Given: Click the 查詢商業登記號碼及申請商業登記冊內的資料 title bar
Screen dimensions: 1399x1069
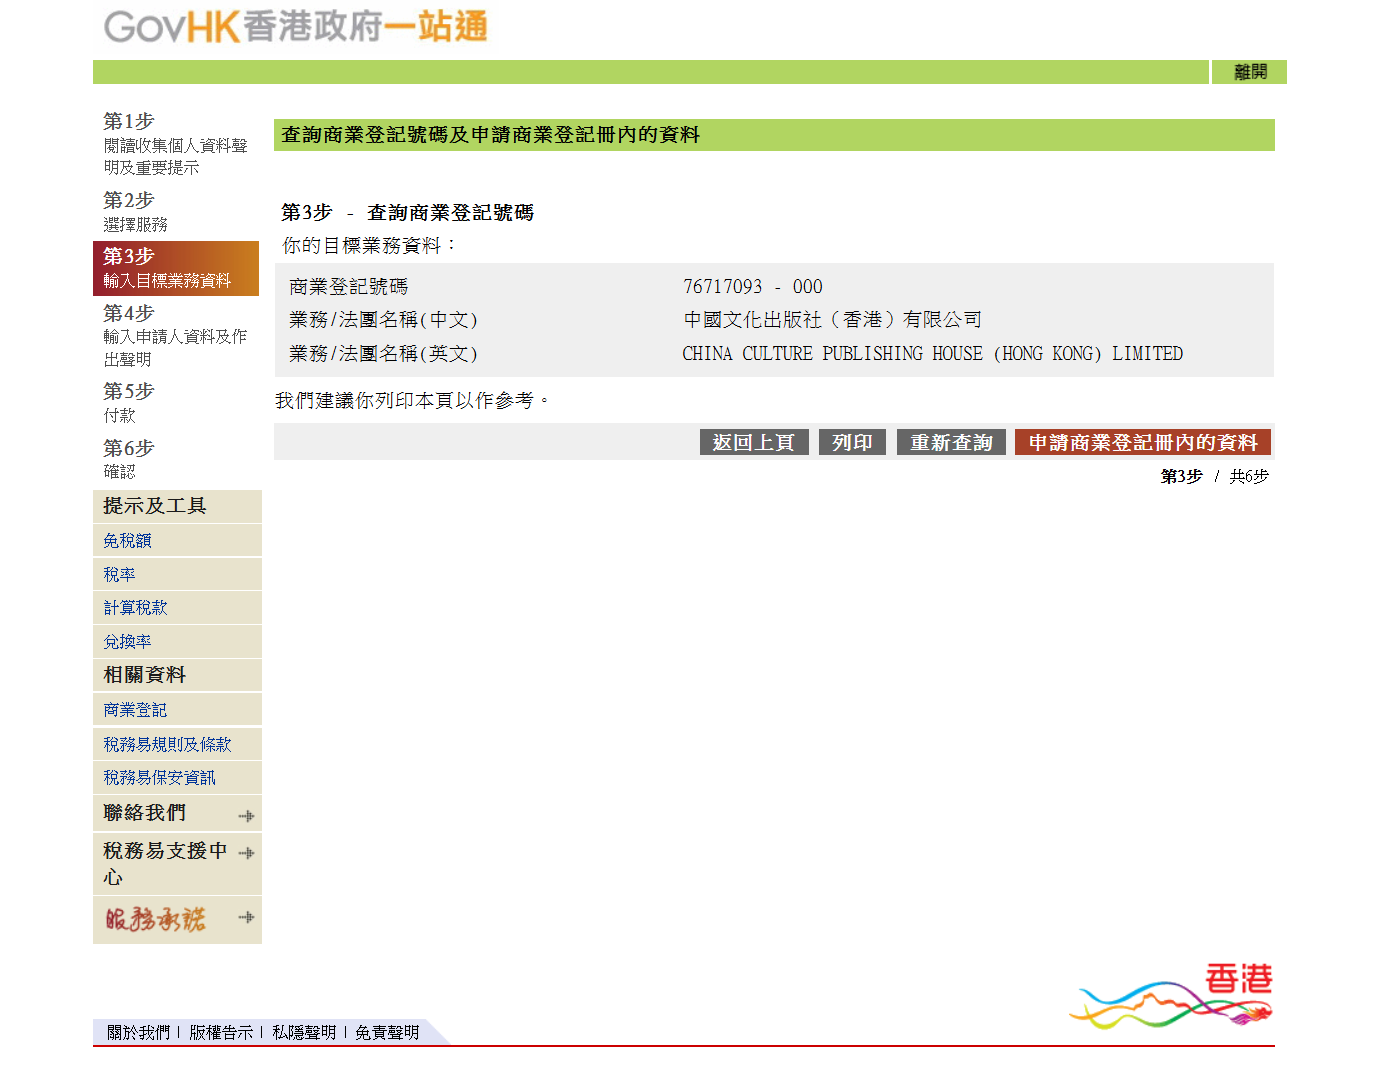Looking at the screenshot, I should point(774,135).
